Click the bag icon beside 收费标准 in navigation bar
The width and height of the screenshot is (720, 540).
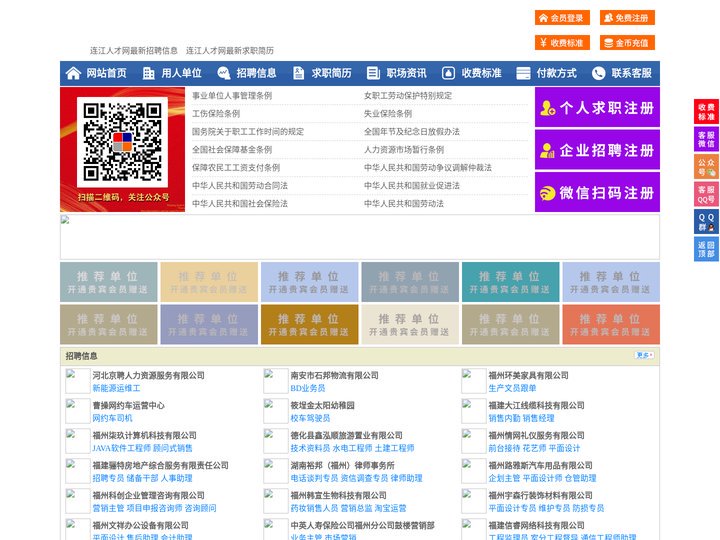coord(448,73)
